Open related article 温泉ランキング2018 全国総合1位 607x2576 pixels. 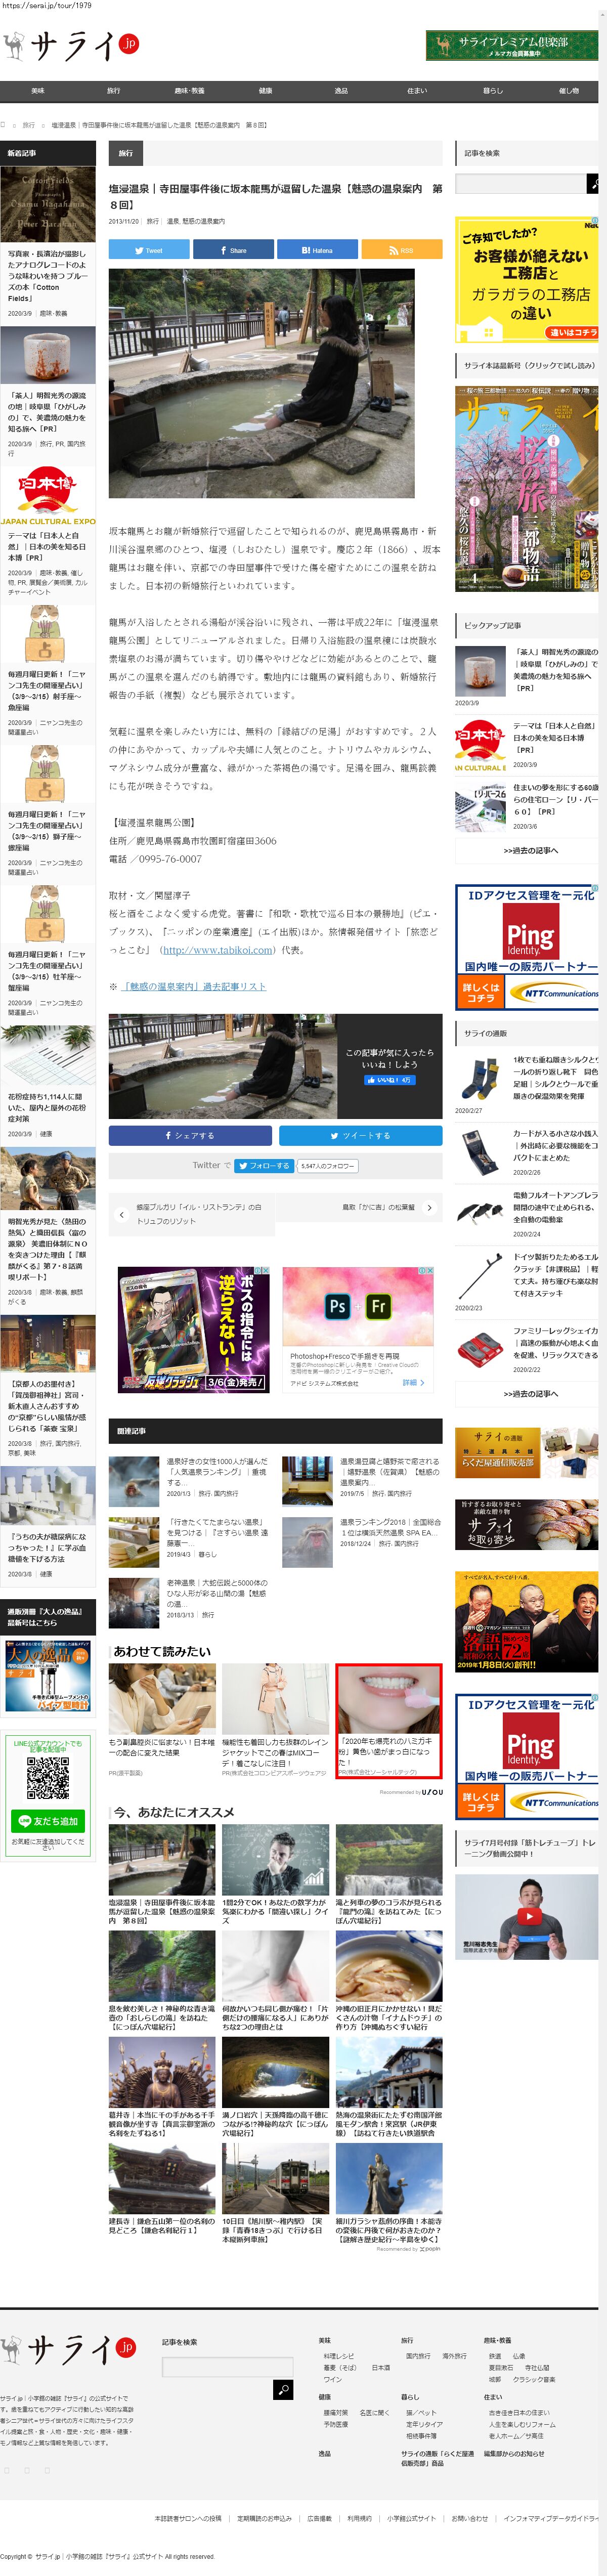[x=390, y=1527]
